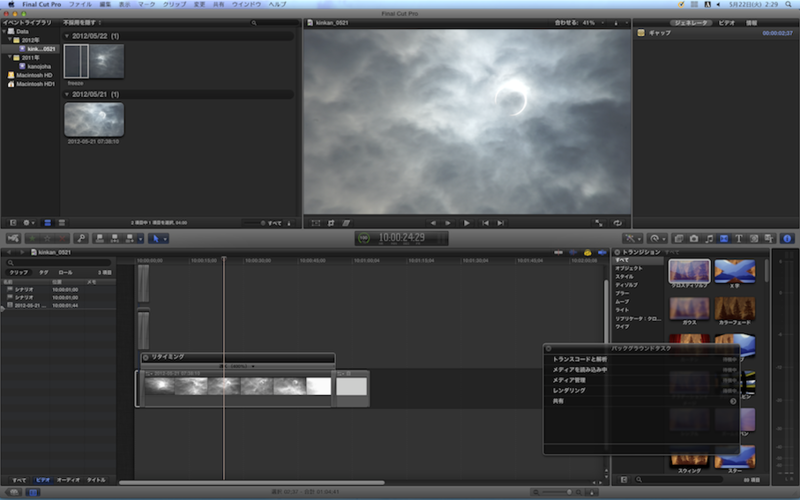Image resolution: width=800 pixels, height=500 pixels.
Task: Open the enhancements magic wand menu
Action: coord(632,238)
